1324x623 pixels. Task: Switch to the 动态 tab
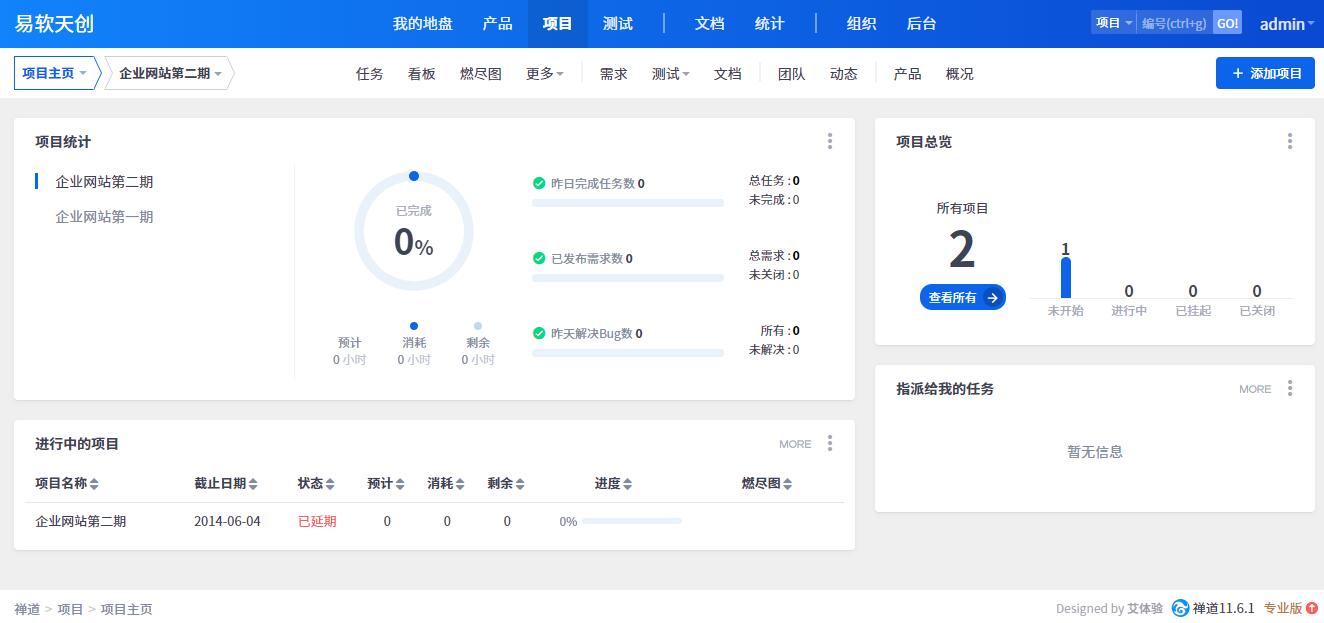click(x=844, y=73)
